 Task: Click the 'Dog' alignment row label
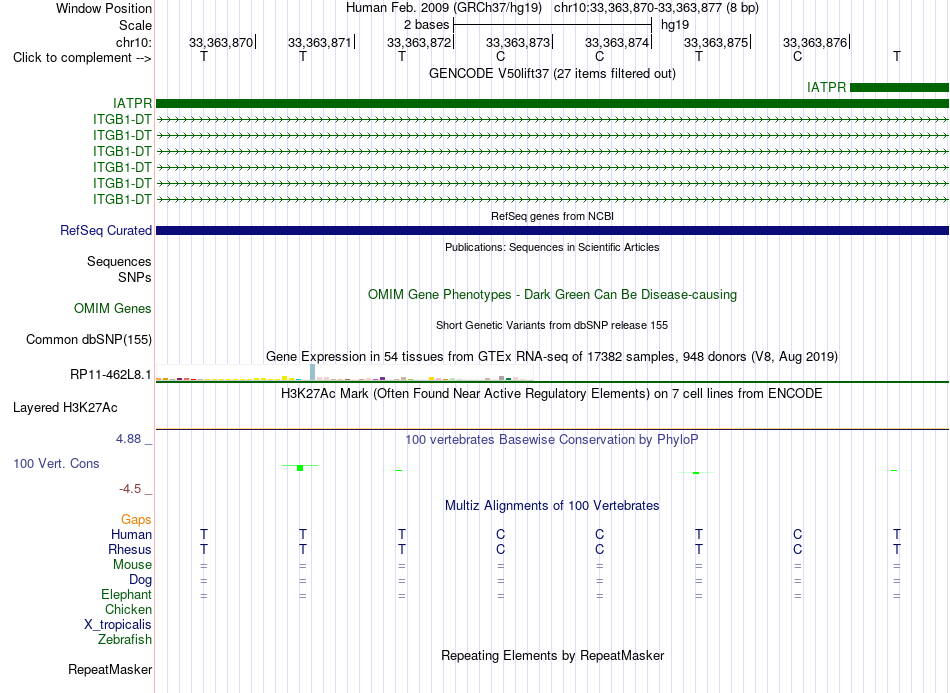pos(140,580)
